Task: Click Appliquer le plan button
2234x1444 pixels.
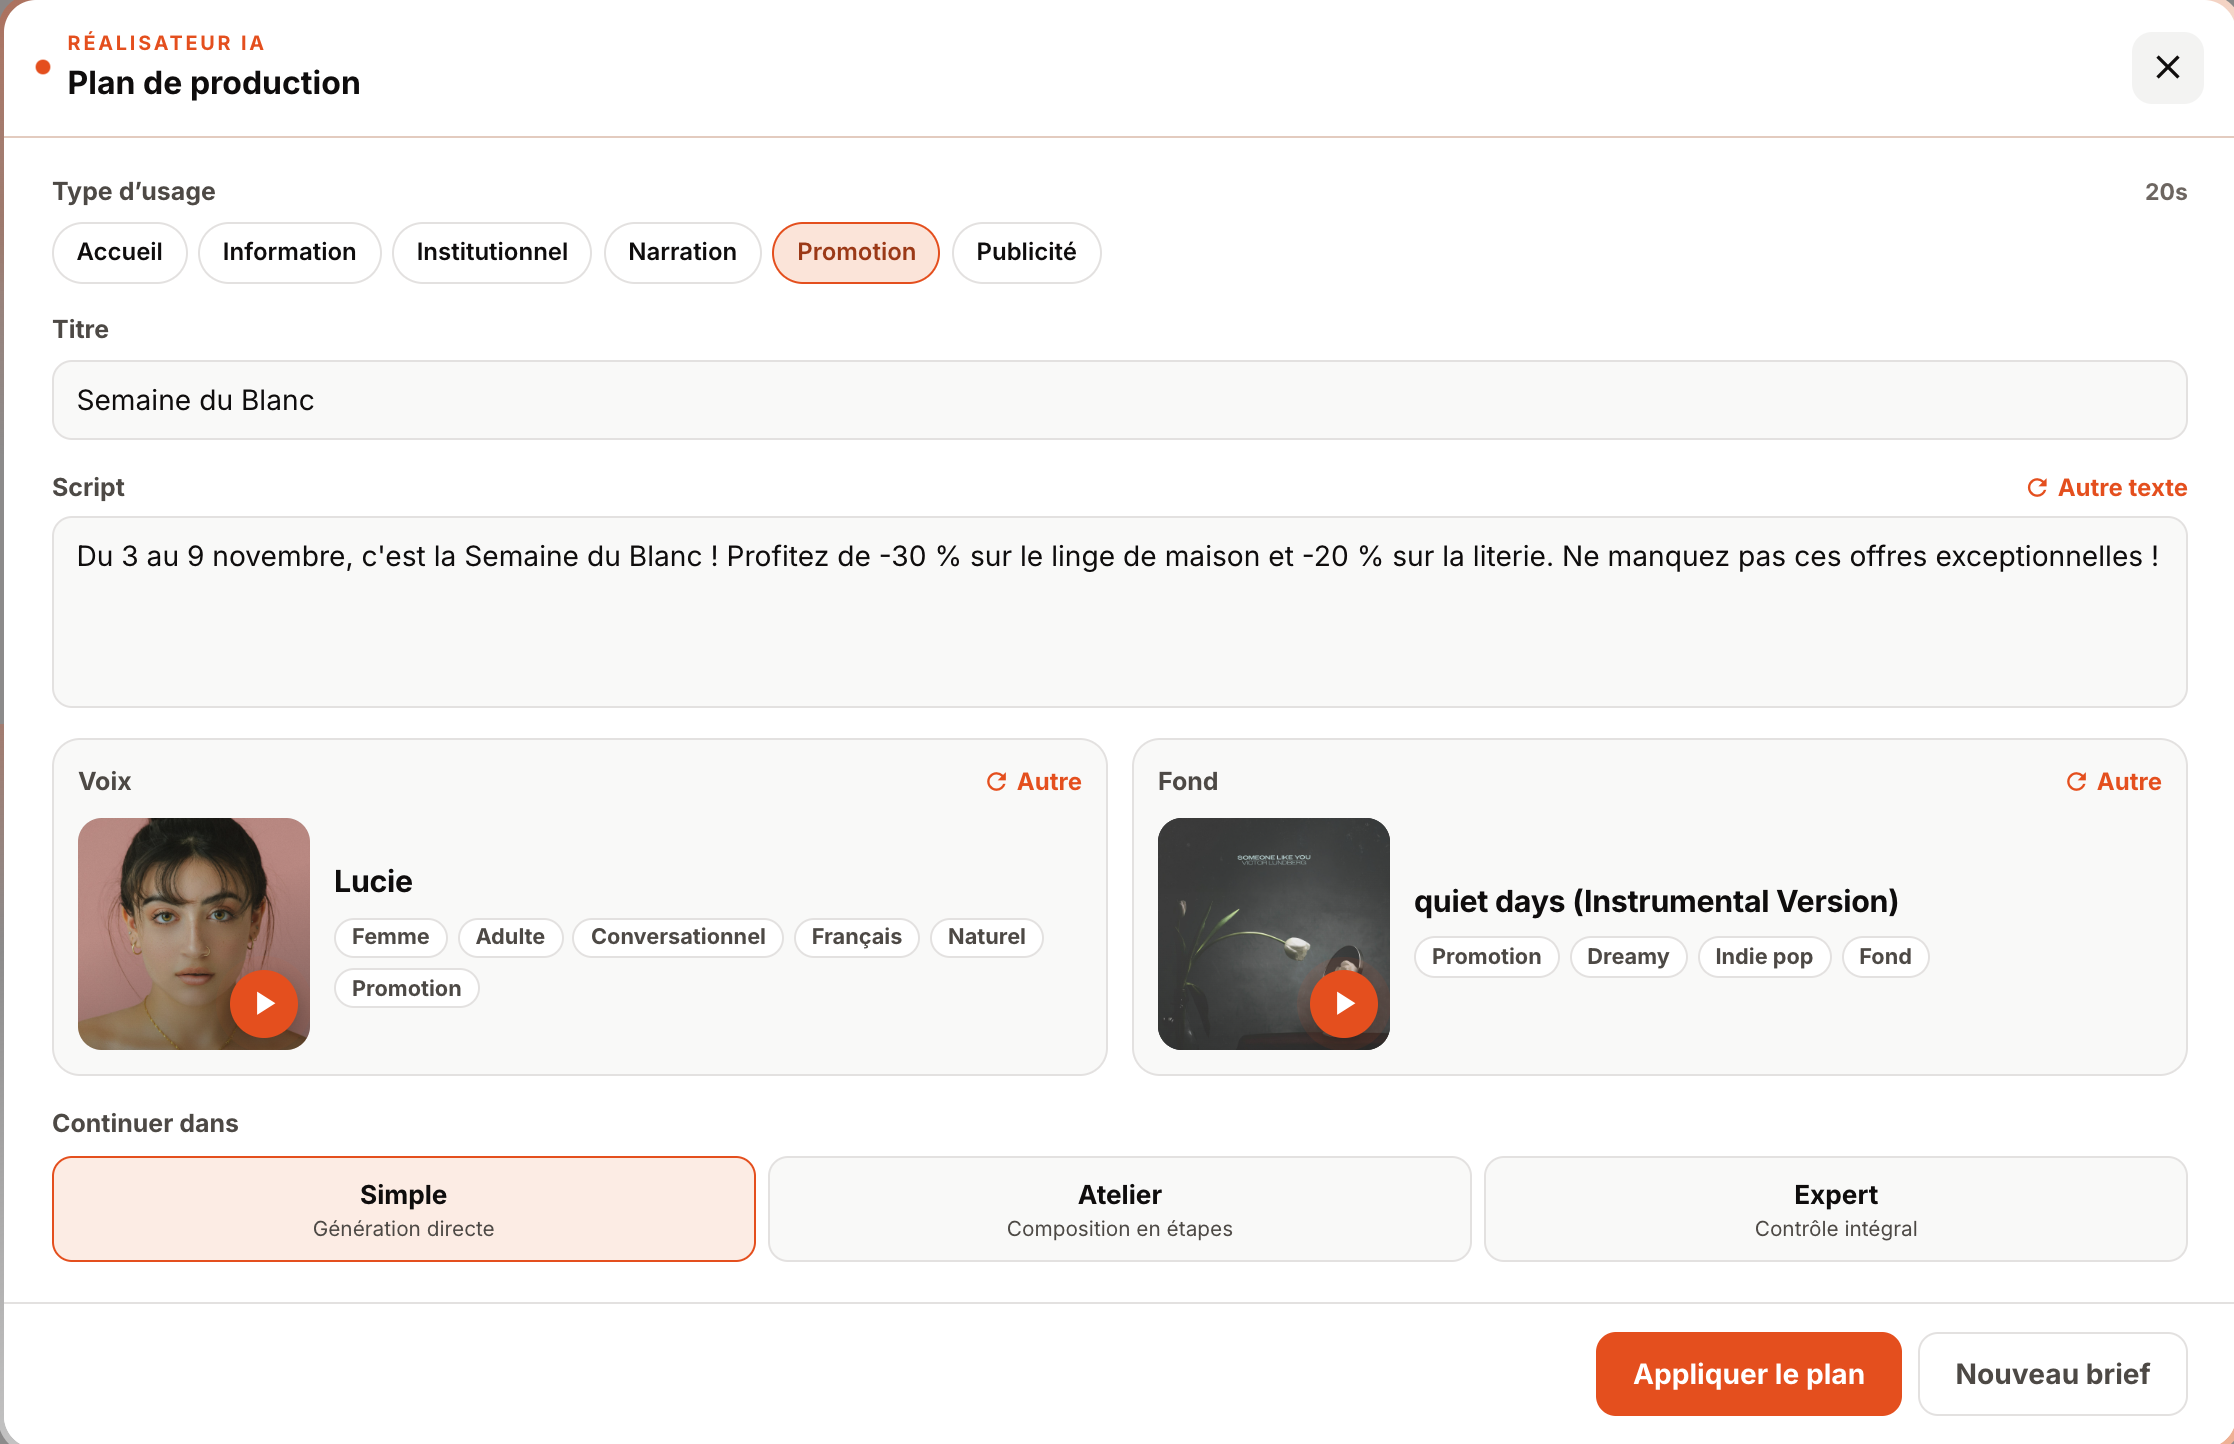Action: pyautogui.click(x=1748, y=1374)
